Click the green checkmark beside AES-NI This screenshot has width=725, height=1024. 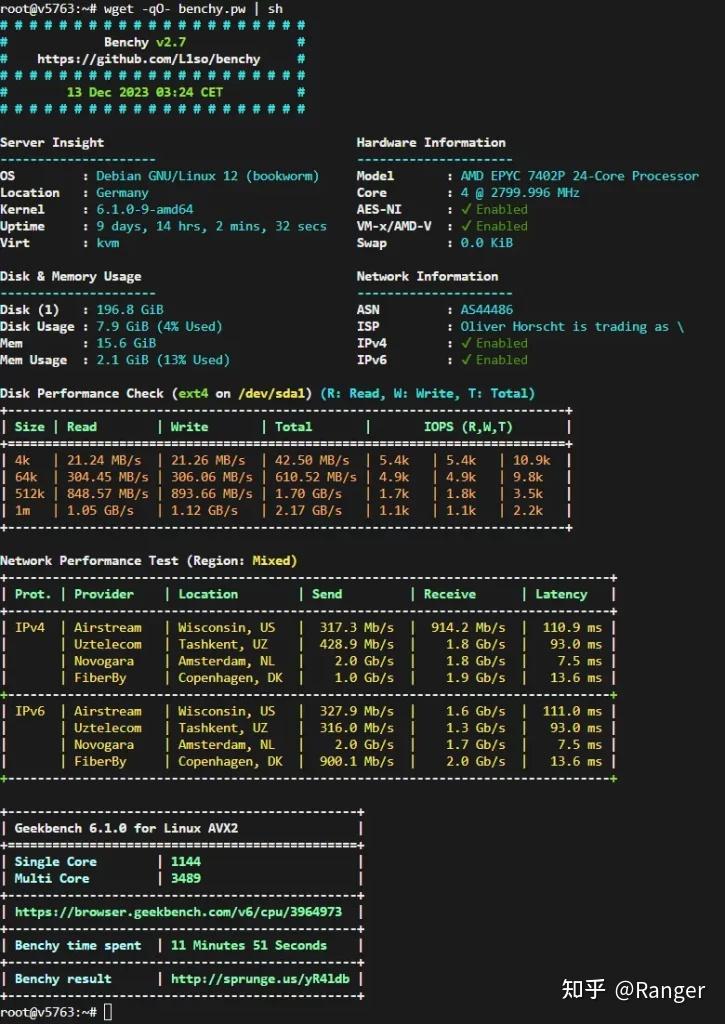coord(465,209)
